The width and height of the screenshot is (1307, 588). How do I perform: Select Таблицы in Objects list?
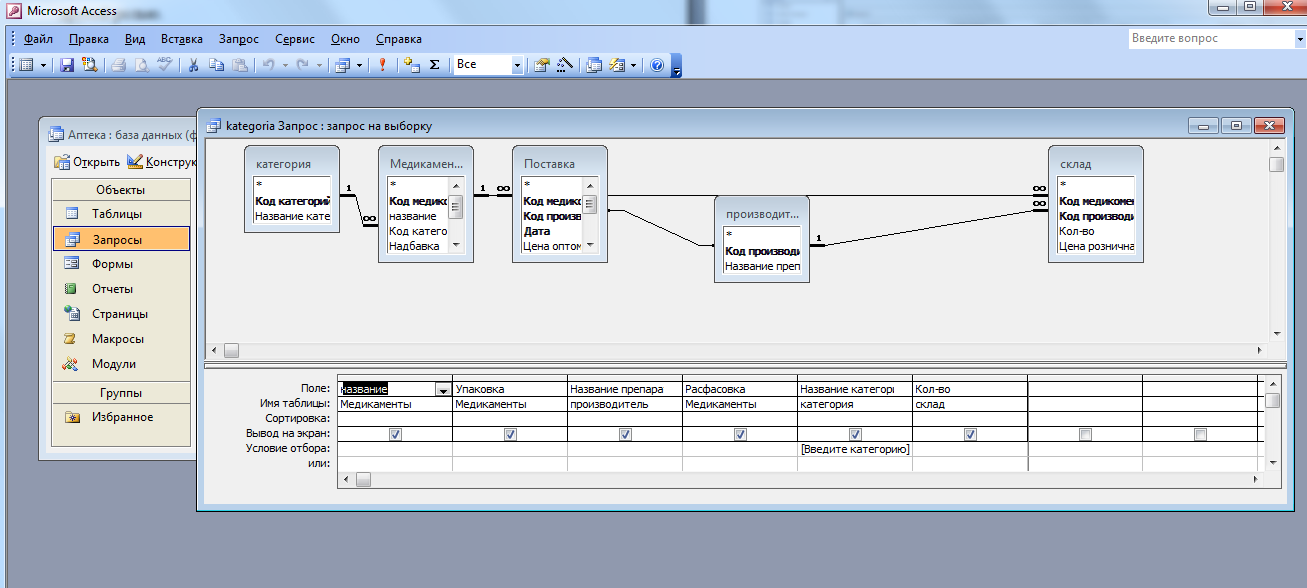coord(121,213)
